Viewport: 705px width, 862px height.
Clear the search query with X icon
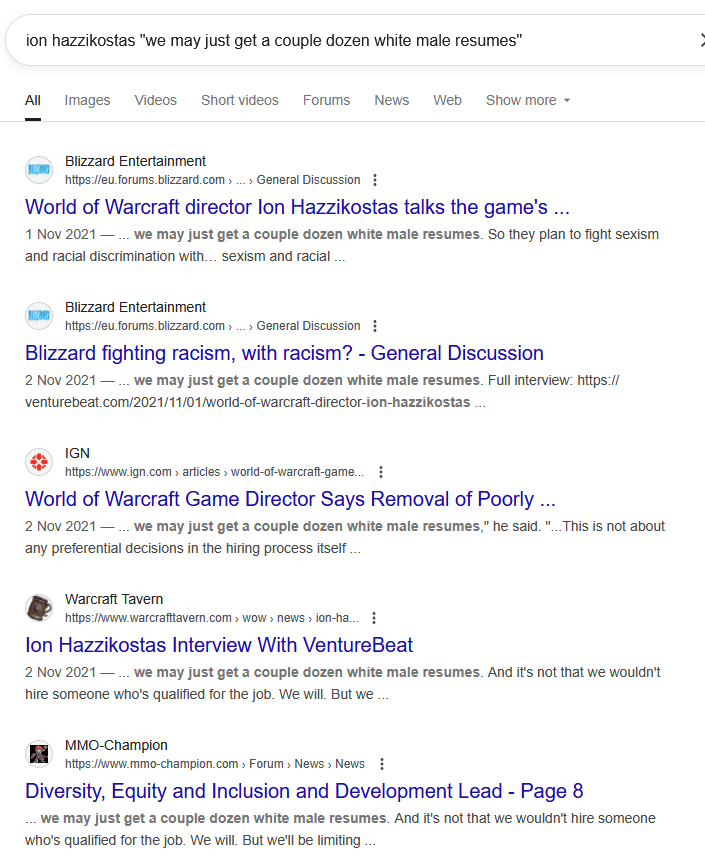pos(702,40)
